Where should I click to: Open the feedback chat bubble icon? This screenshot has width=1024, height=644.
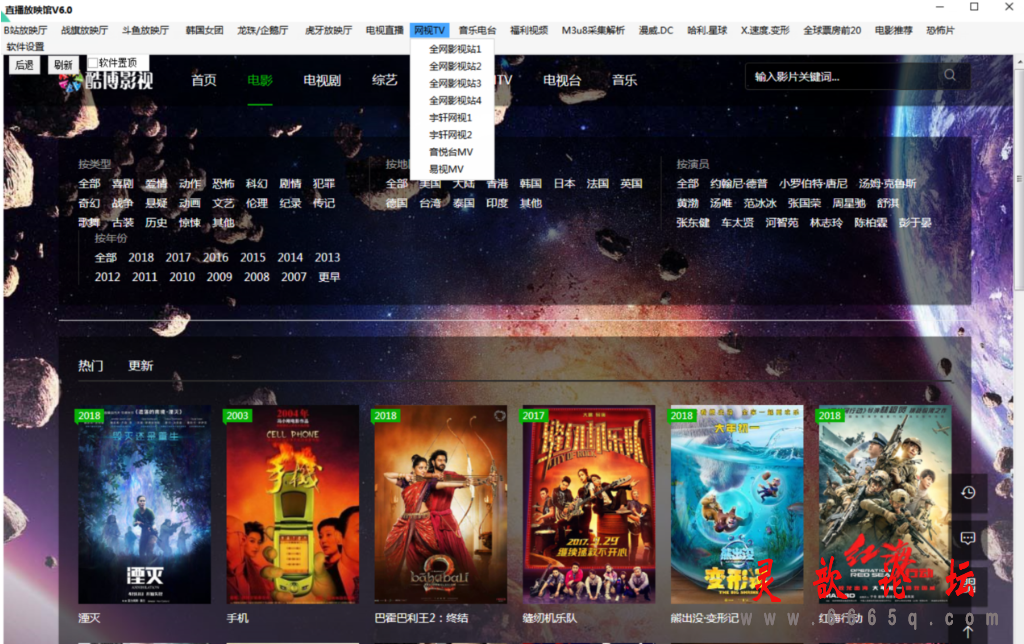[x=968, y=538]
